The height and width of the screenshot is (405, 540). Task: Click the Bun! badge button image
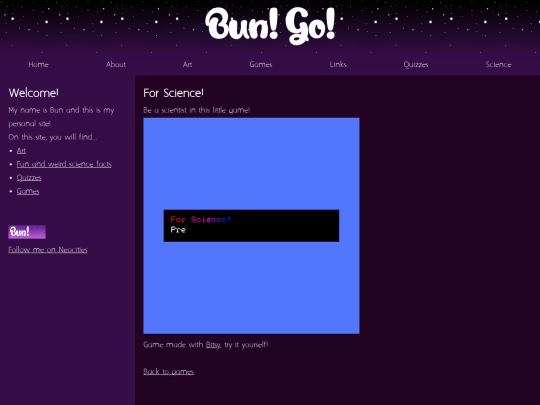tap(27, 232)
